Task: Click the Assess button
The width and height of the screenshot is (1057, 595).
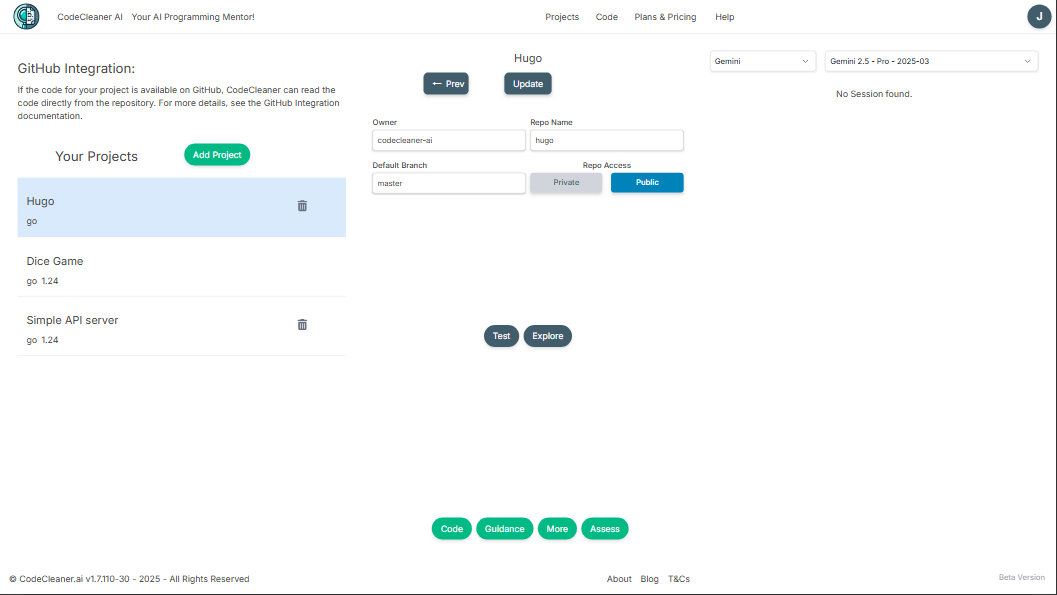Action: (x=605, y=529)
